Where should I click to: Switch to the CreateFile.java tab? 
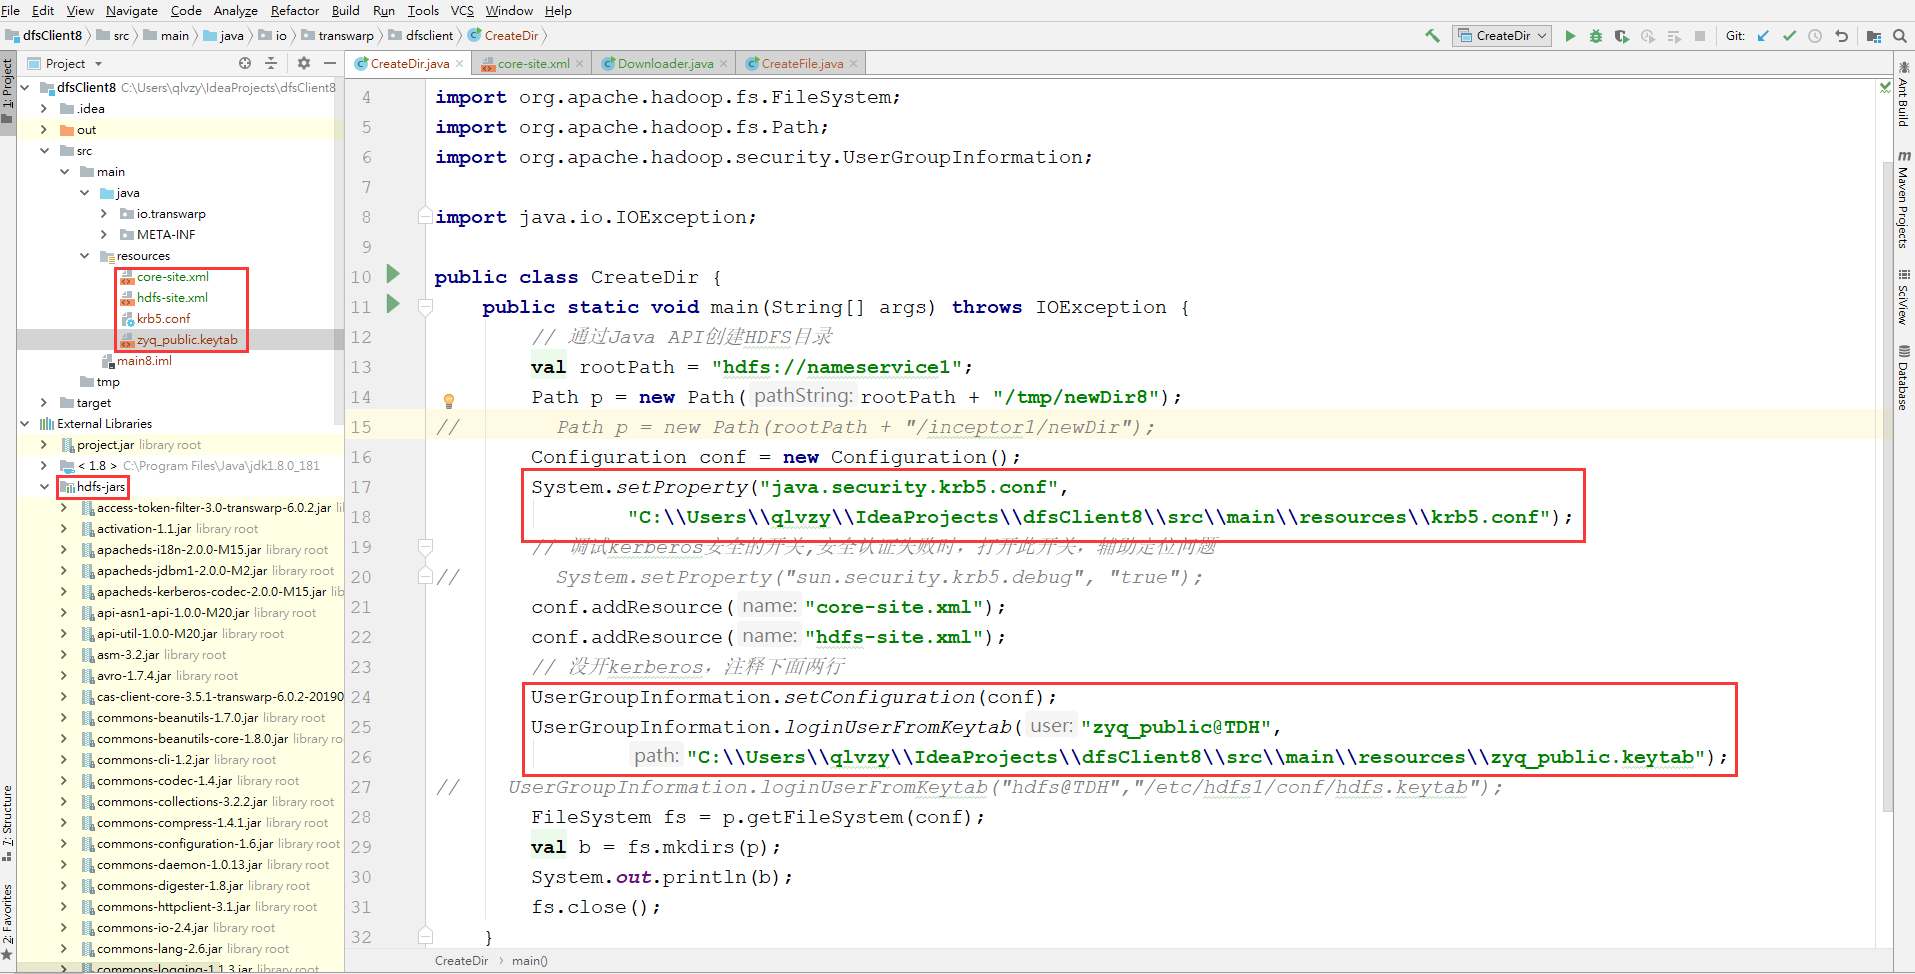[x=802, y=64]
